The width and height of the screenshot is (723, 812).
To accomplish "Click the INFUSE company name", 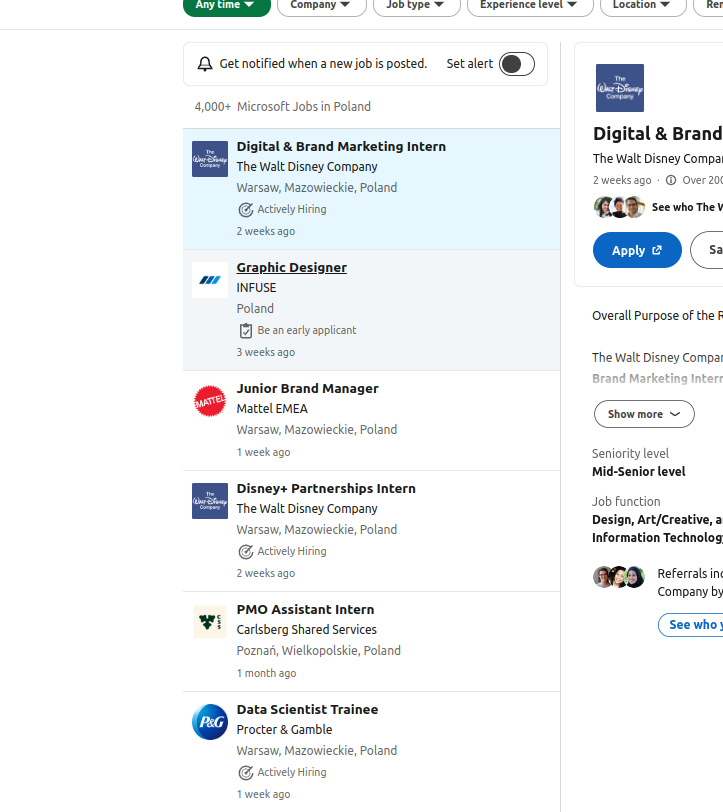I will pyautogui.click(x=256, y=288).
